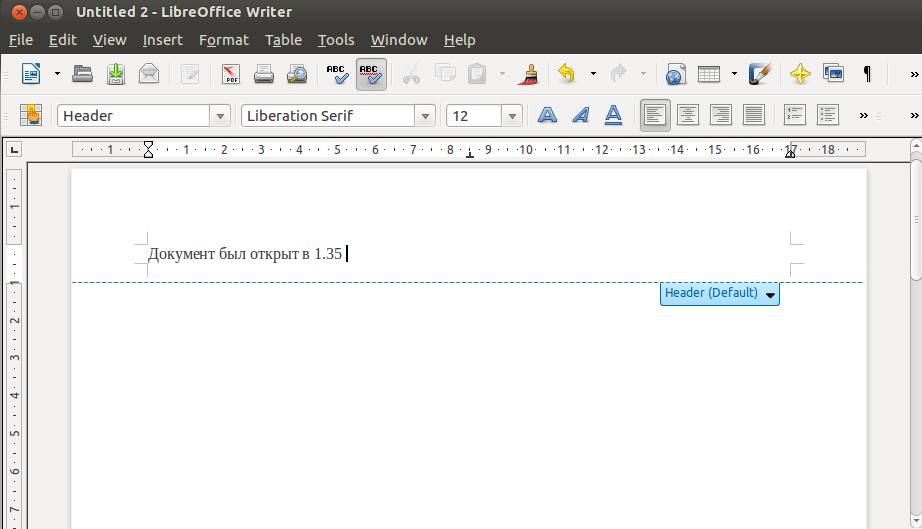922x529 pixels.
Task: Click the Header paragraph style field
Action: click(133, 115)
